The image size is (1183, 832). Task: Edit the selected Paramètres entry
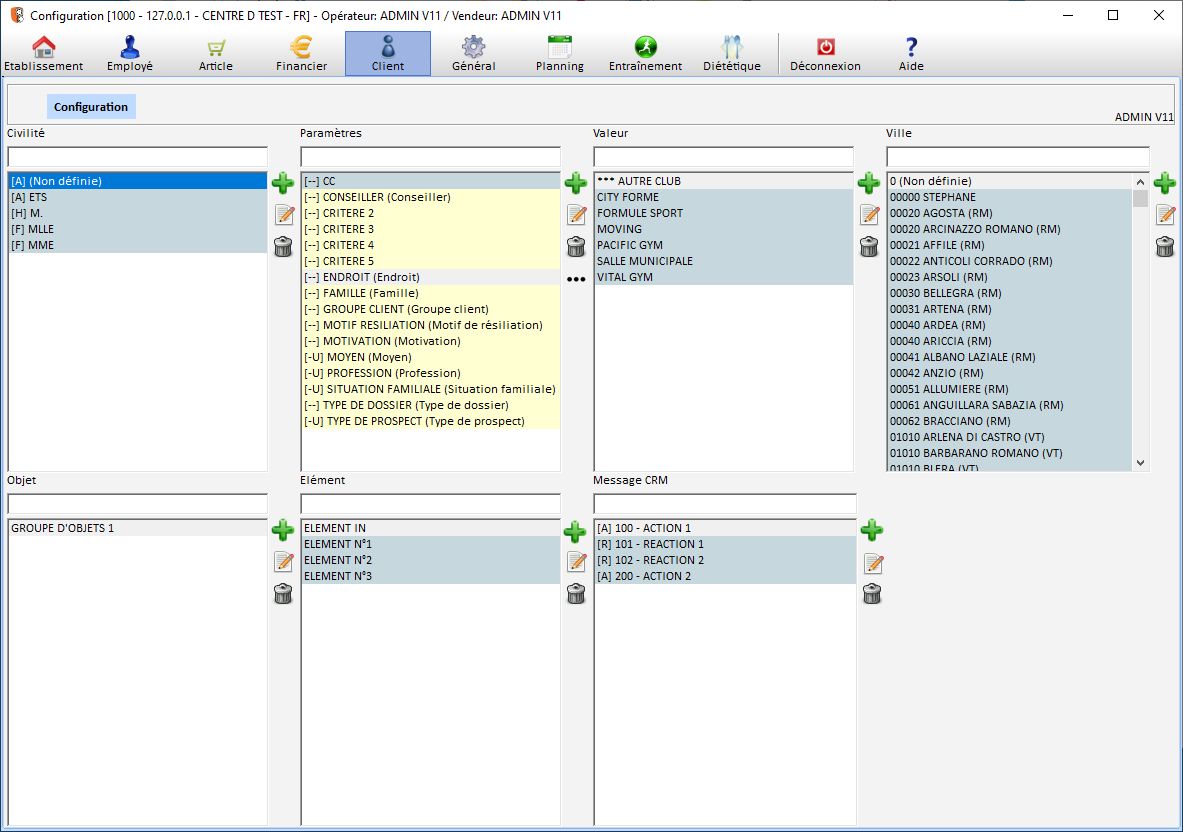coord(576,214)
